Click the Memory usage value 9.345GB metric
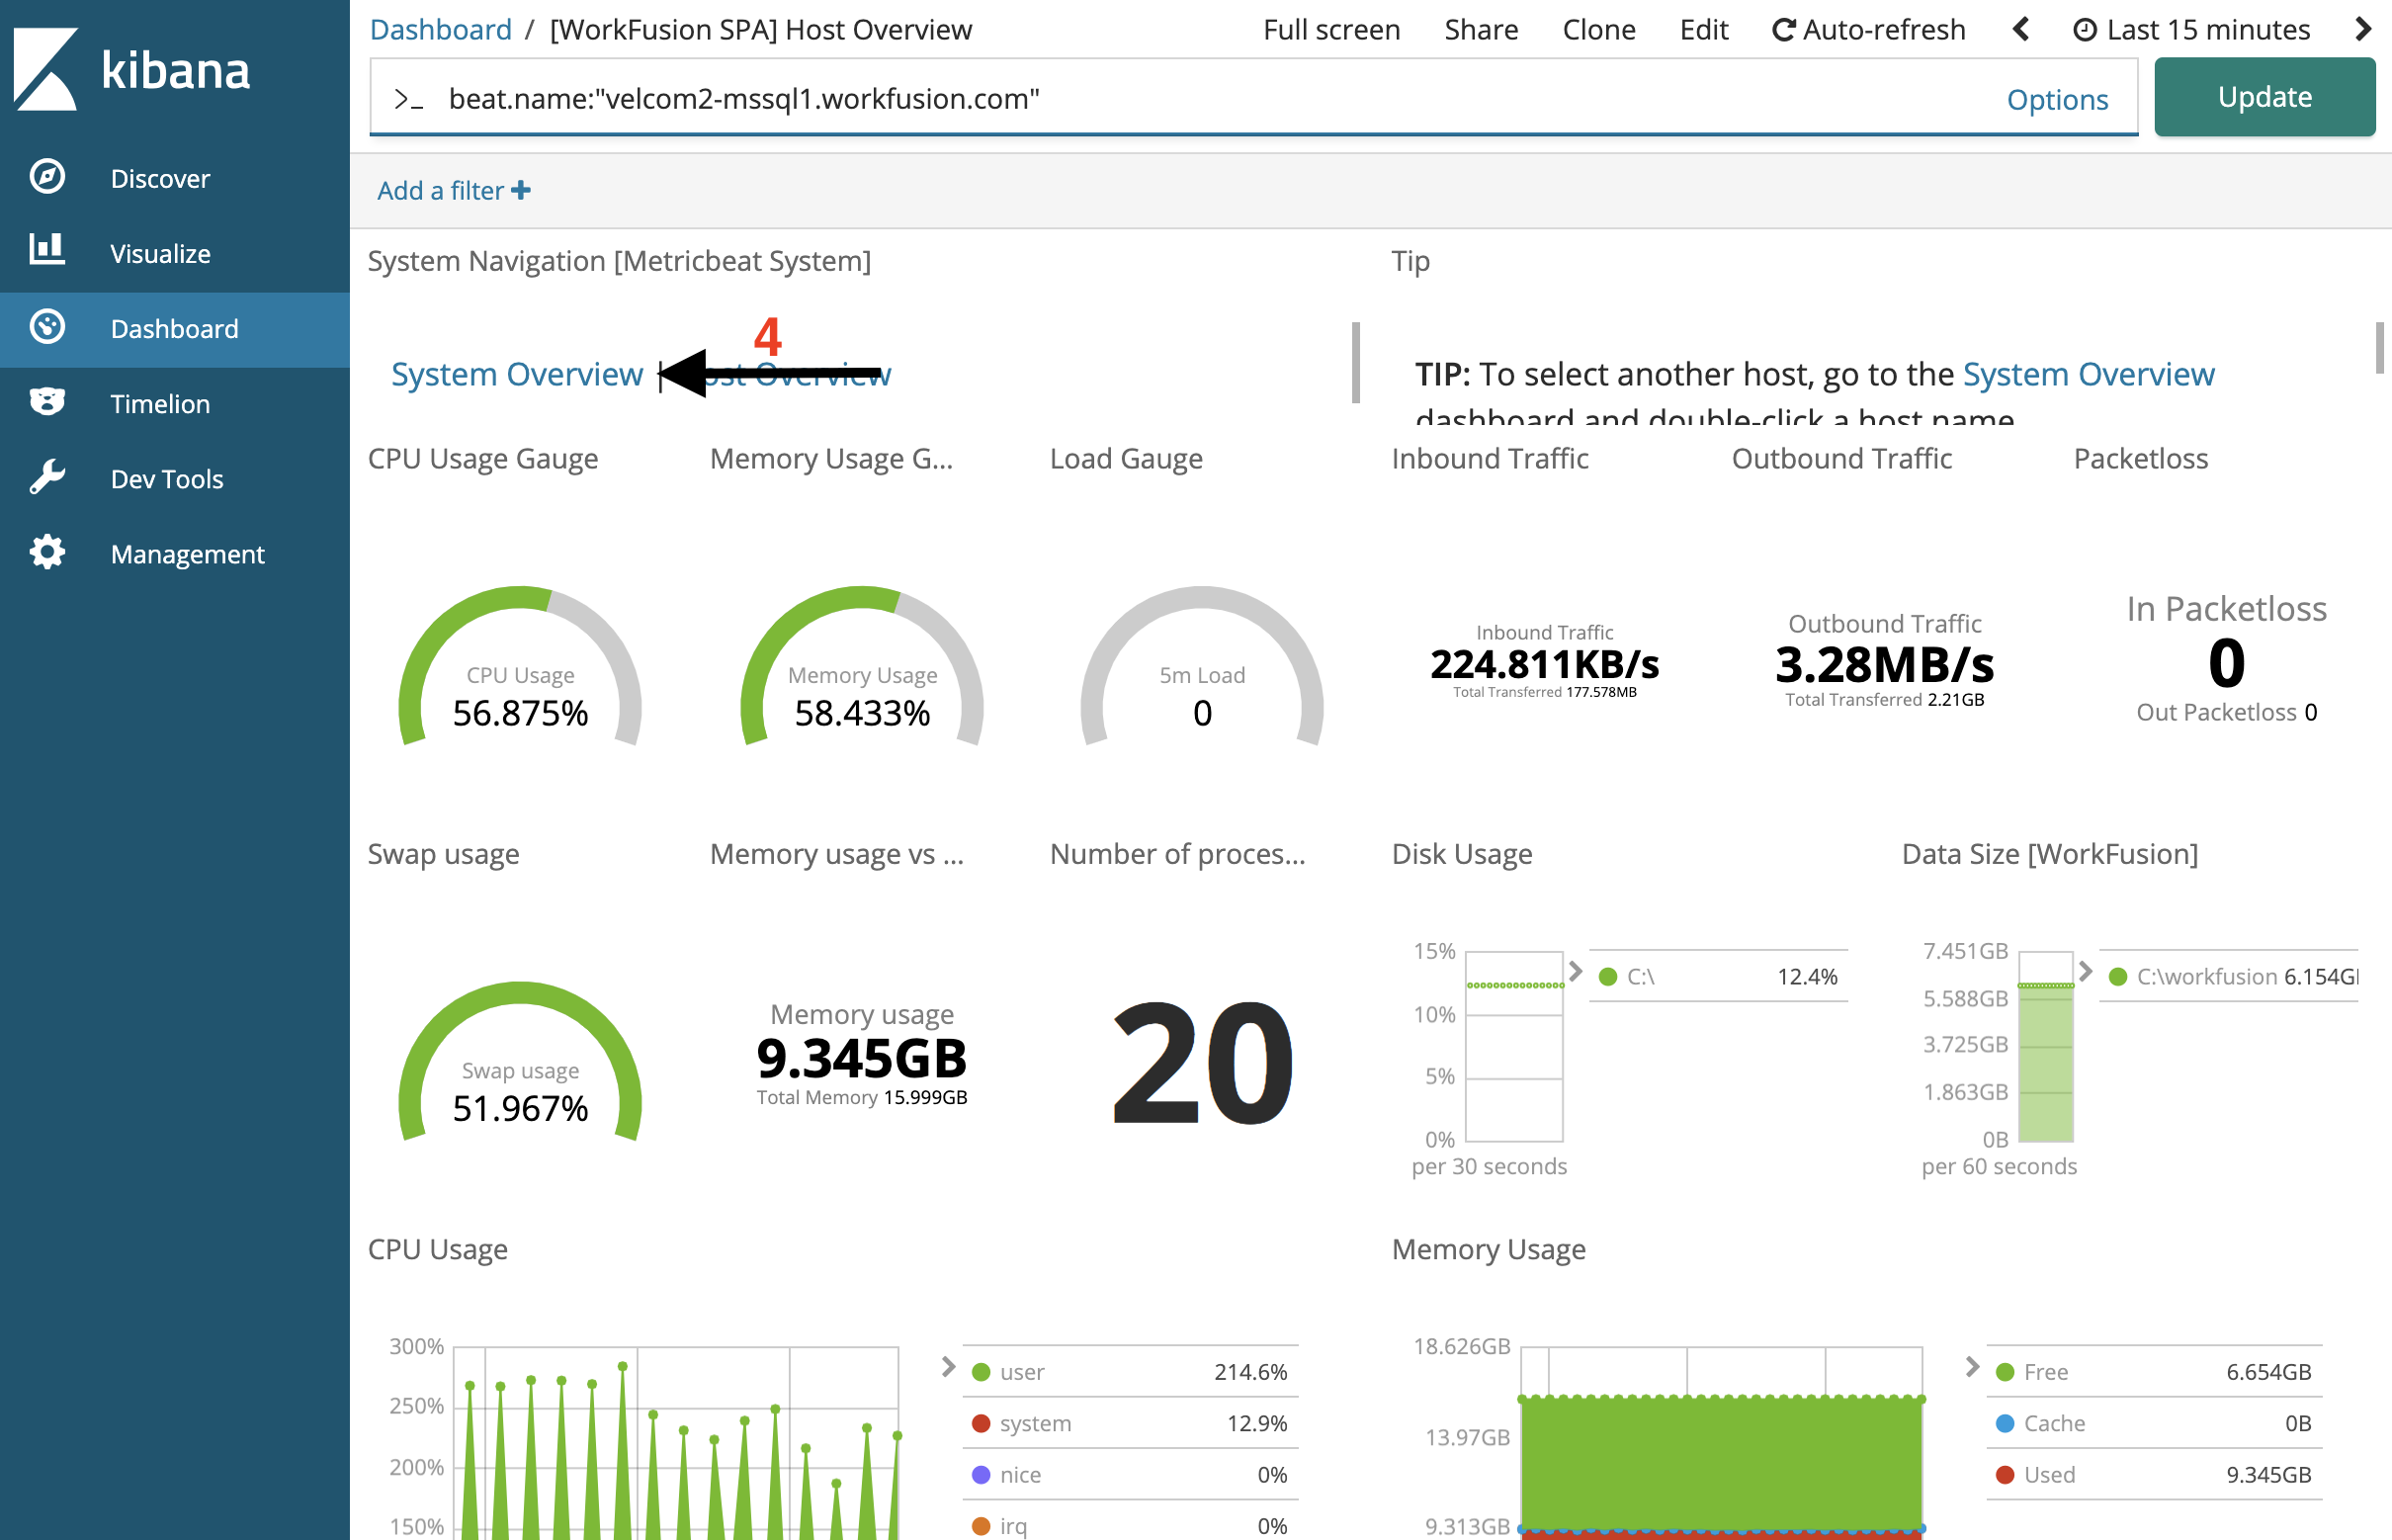Viewport: 2392px width, 1540px height. point(862,1058)
